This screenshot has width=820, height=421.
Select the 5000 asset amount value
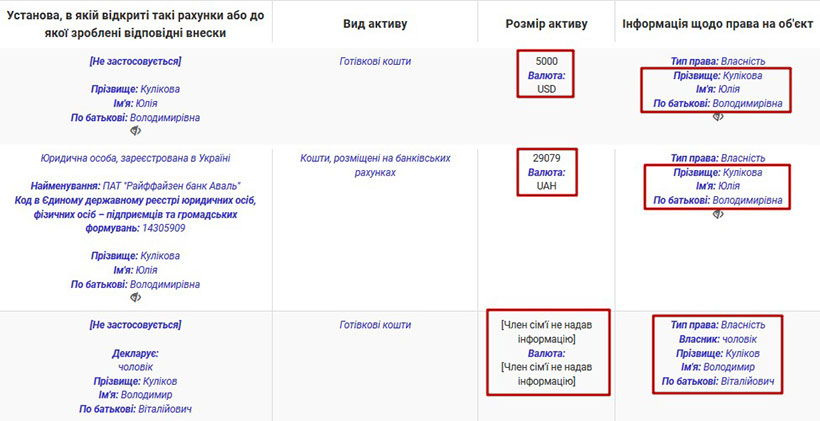tap(546, 61)
